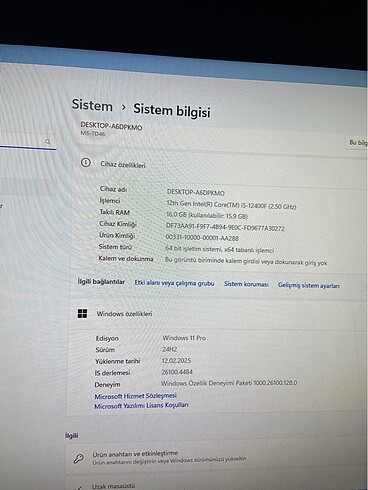Click the Cihaz adı value DESKTOP-A6DPKMO
This screenshot has width=368, height=490.
click(x=196, y=192)
